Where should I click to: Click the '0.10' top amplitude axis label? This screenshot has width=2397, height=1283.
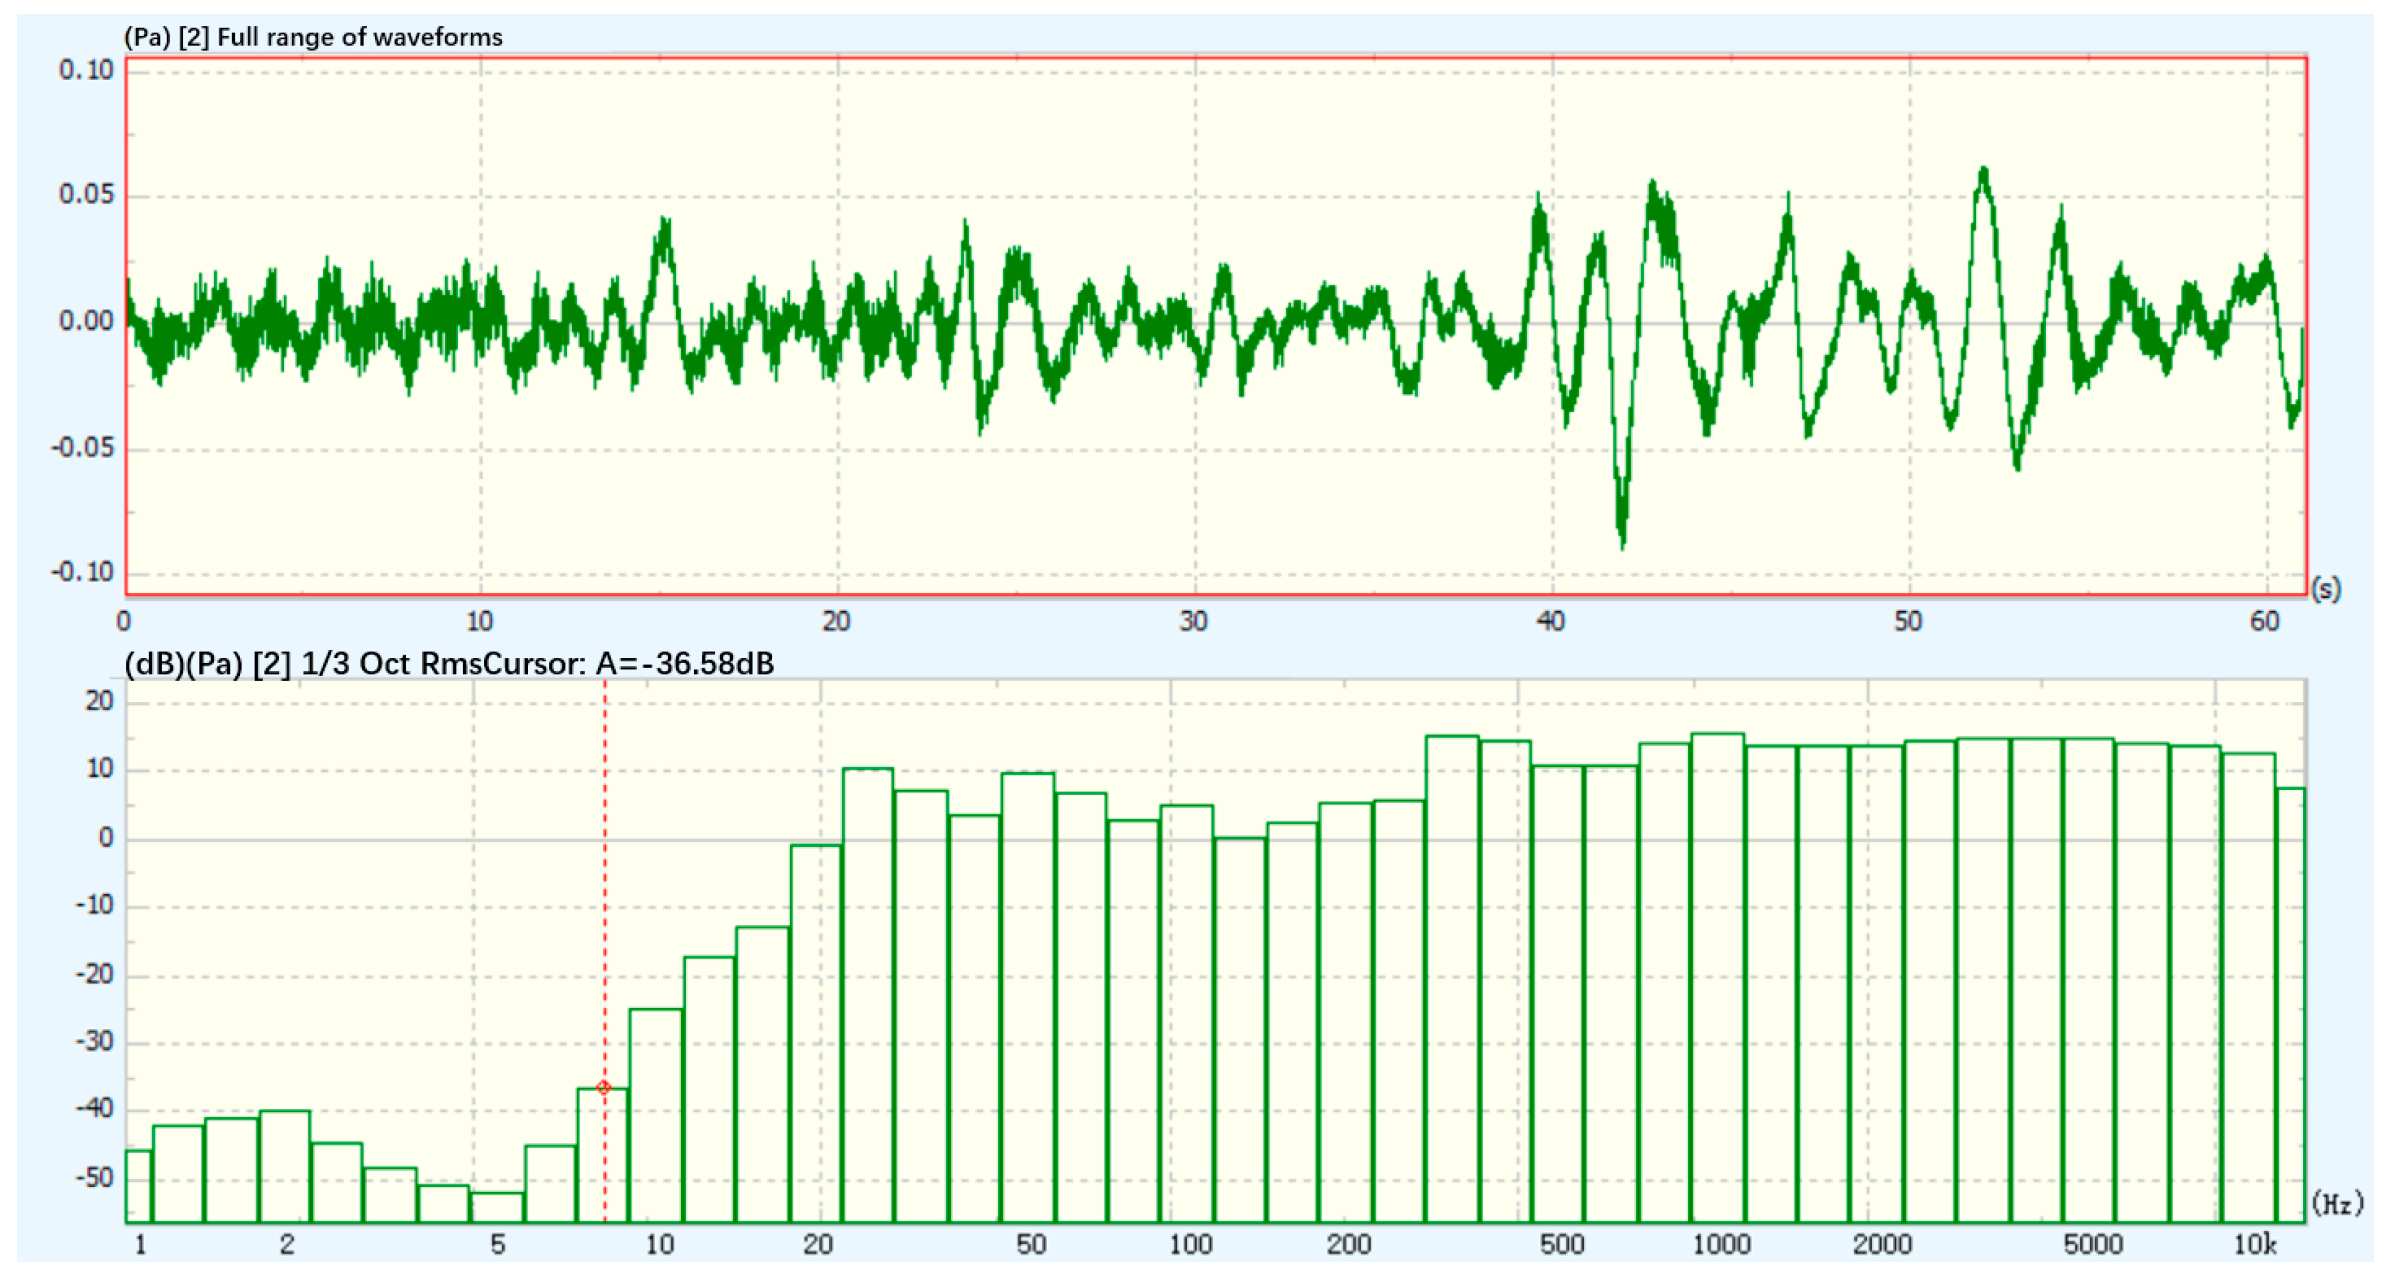(86, 70)
